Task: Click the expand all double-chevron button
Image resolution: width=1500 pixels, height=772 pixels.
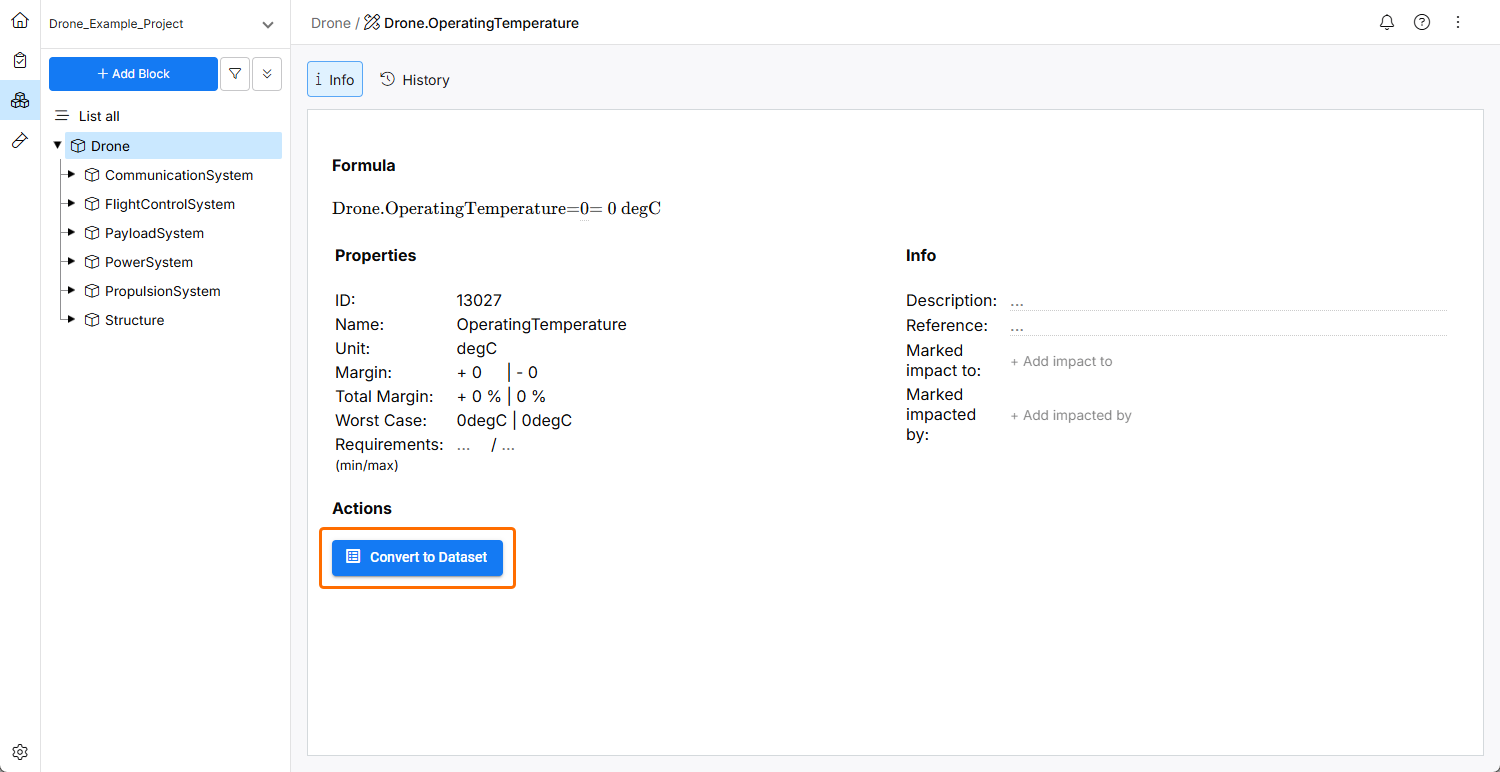Action: [x=267, y=74]
